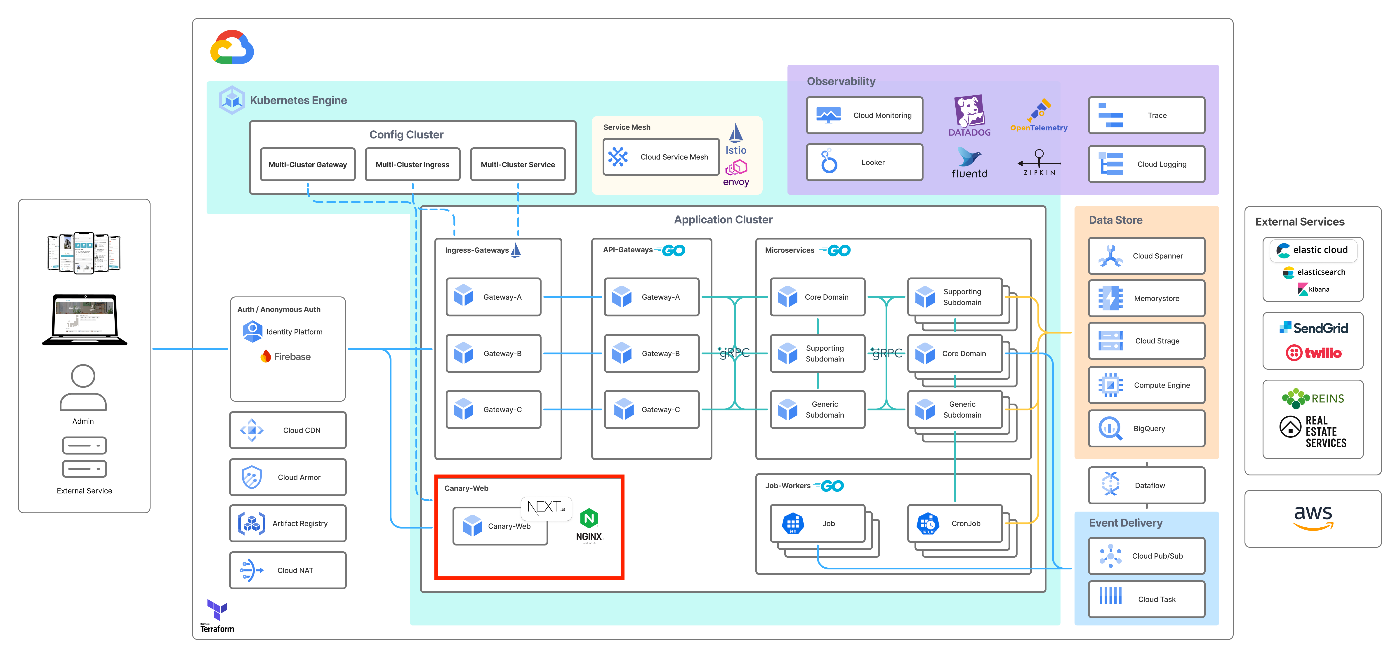Click the AWS logo
Screen dimensions: 1400x658
(1312, 517)
